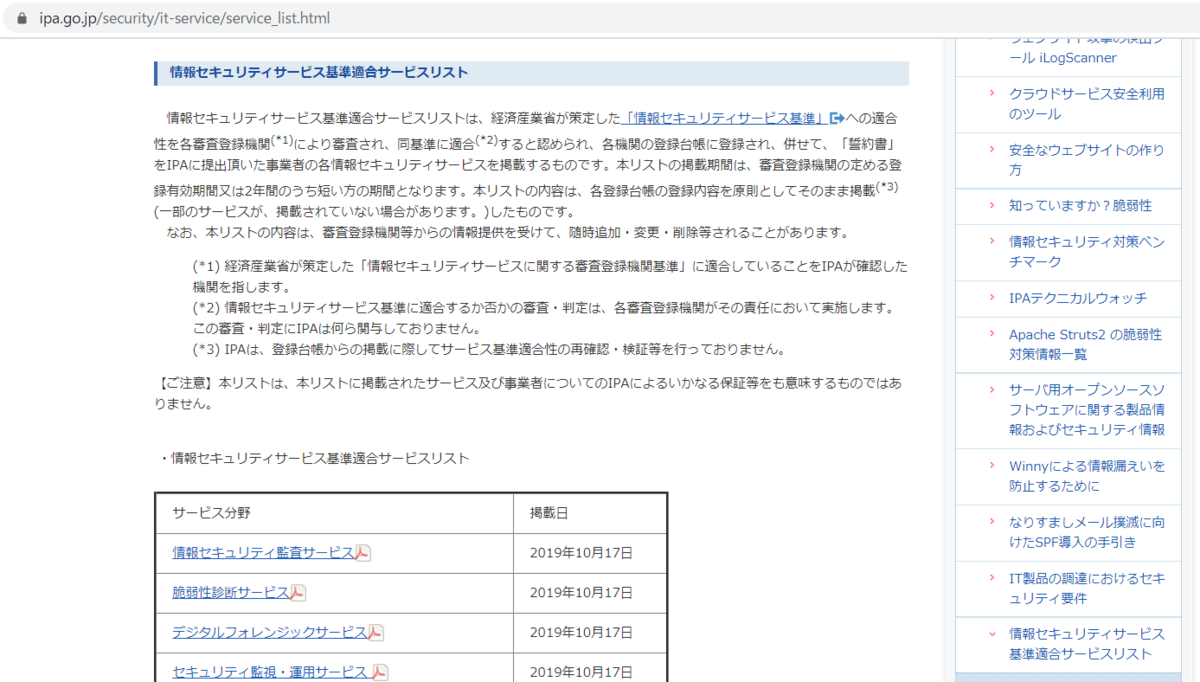The width and height of the screenshot is (1200, 682).
Task: Open sidebar item なりすましメール撲滅 SPF導入の手引き
Action: [x=1086, y=532]
